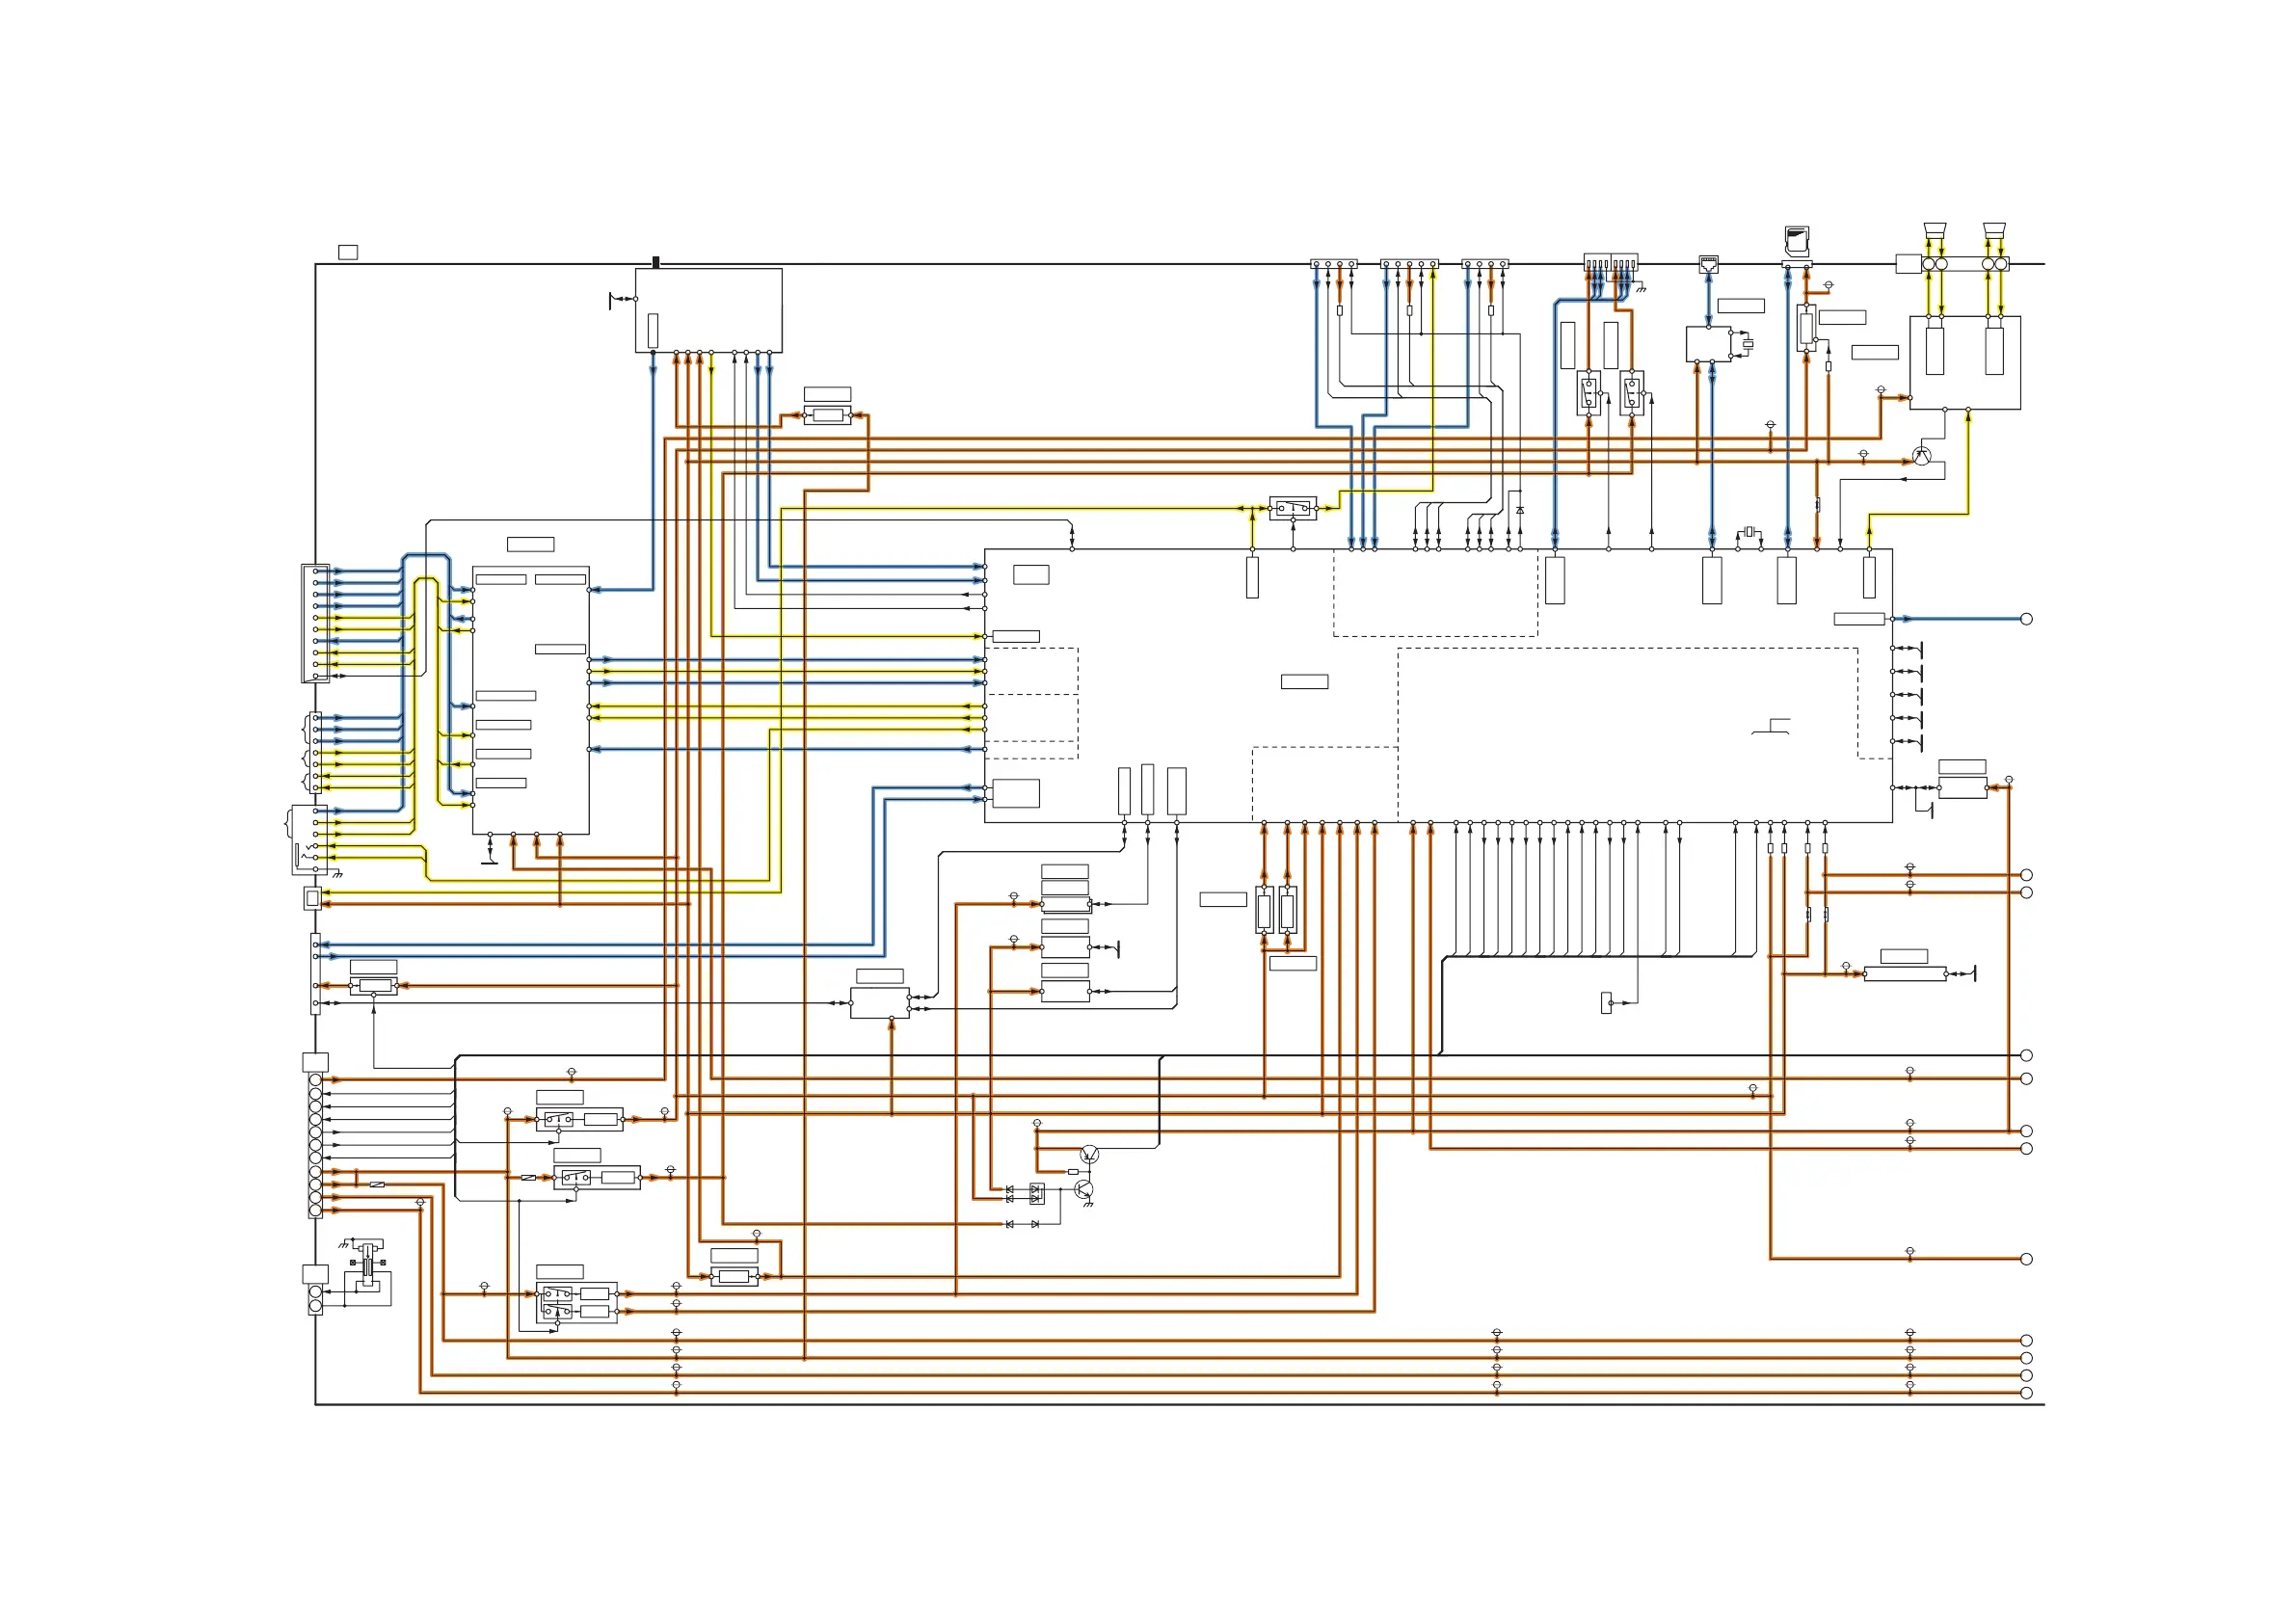2296x1623 pixels.
Task: Click the leftmost speaker symbol
Action: [1935, 230]
